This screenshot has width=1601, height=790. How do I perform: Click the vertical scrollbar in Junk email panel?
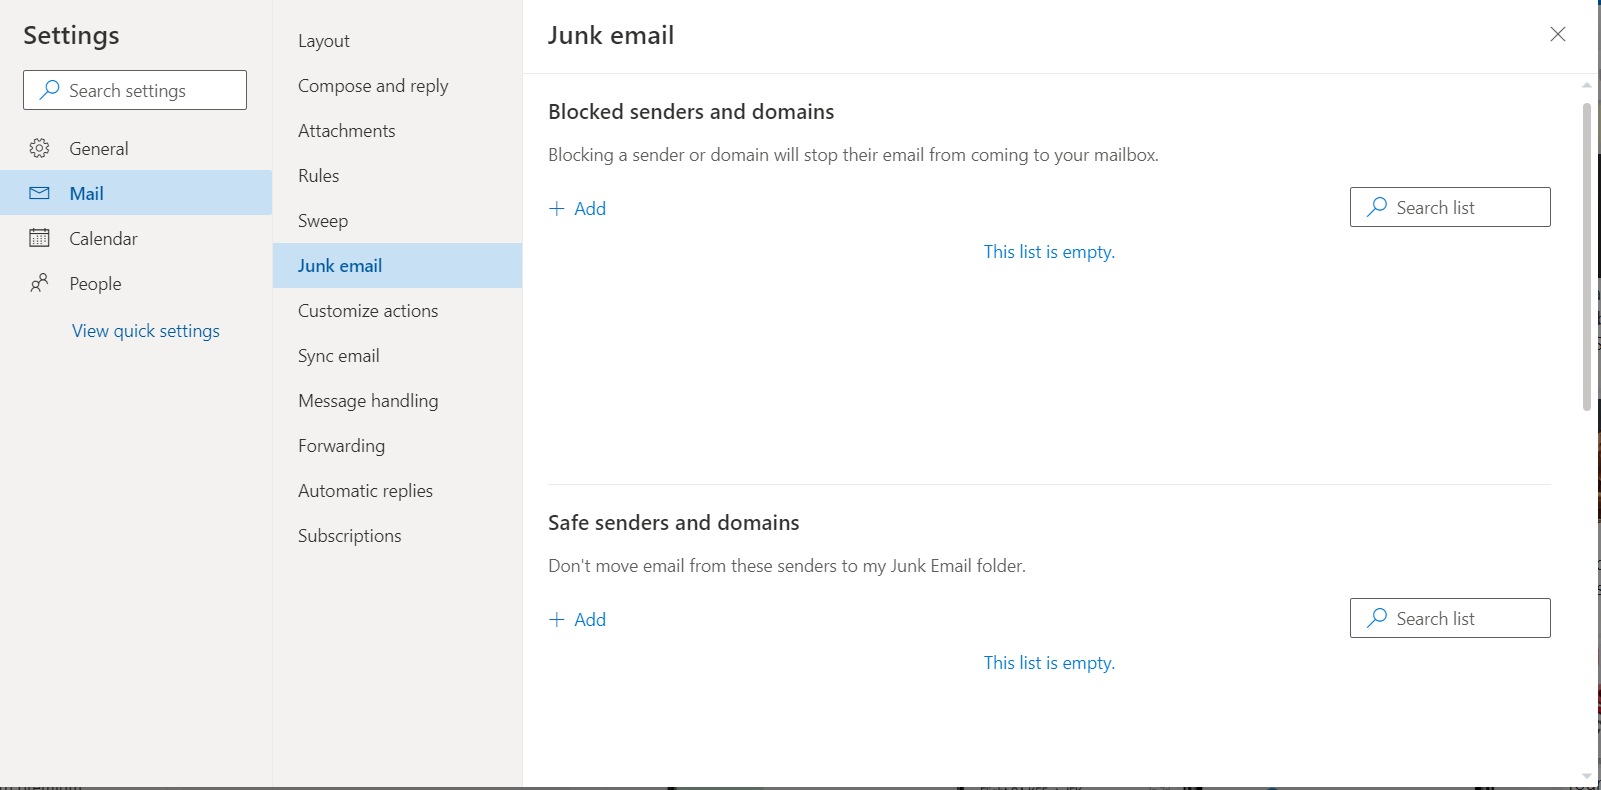[x=1586, y=257]
